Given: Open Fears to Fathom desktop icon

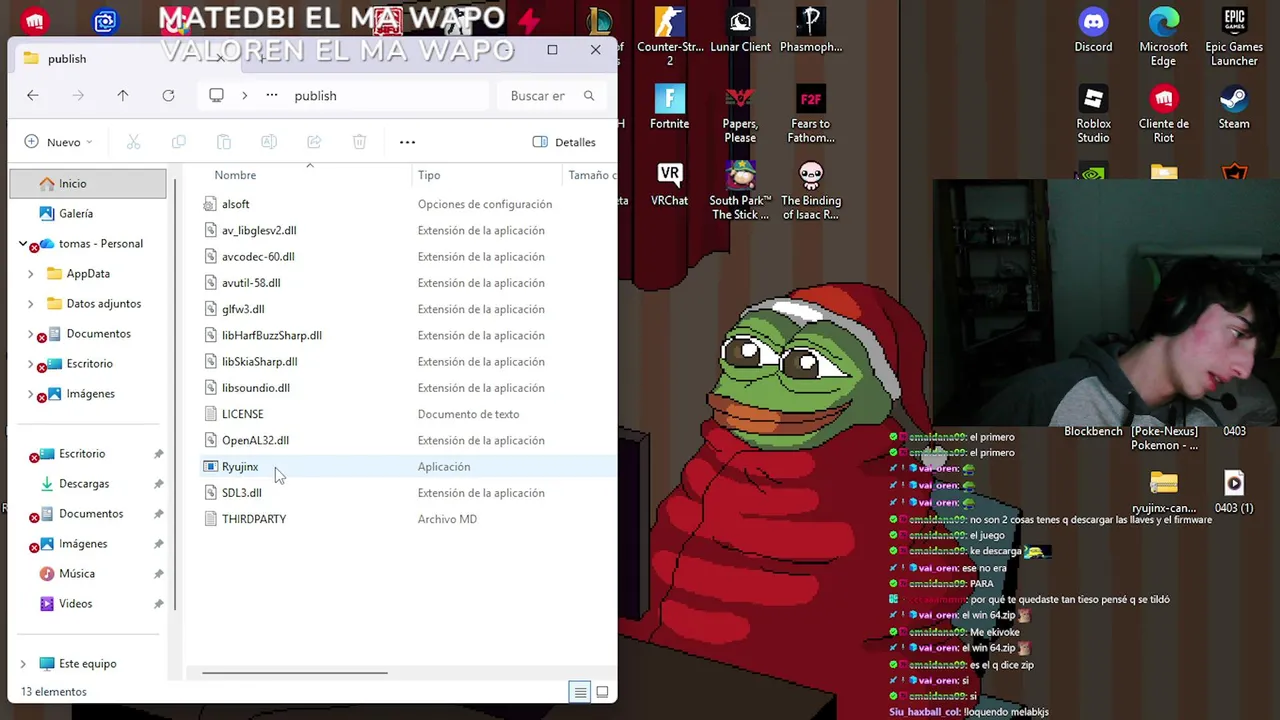Looking at the screenshot, I should pos(810,114).
